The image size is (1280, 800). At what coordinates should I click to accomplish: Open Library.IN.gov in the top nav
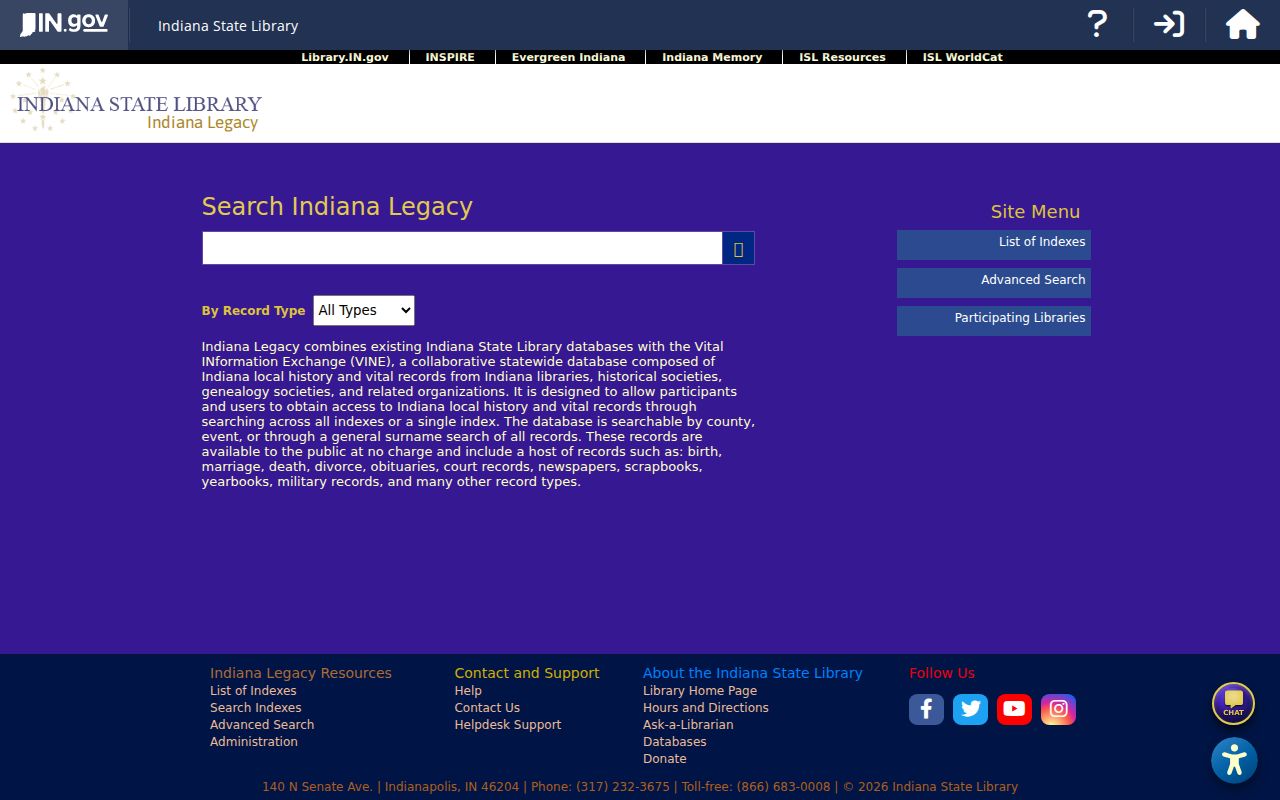coord(345,57)
